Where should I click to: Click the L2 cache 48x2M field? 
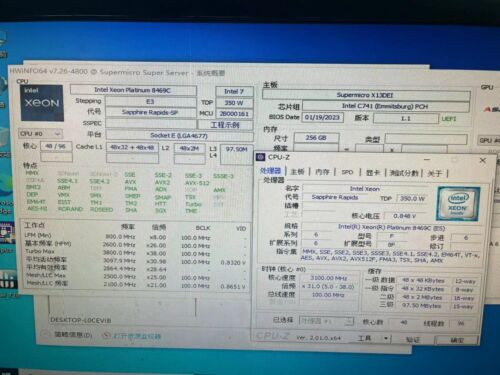(189, 148)
